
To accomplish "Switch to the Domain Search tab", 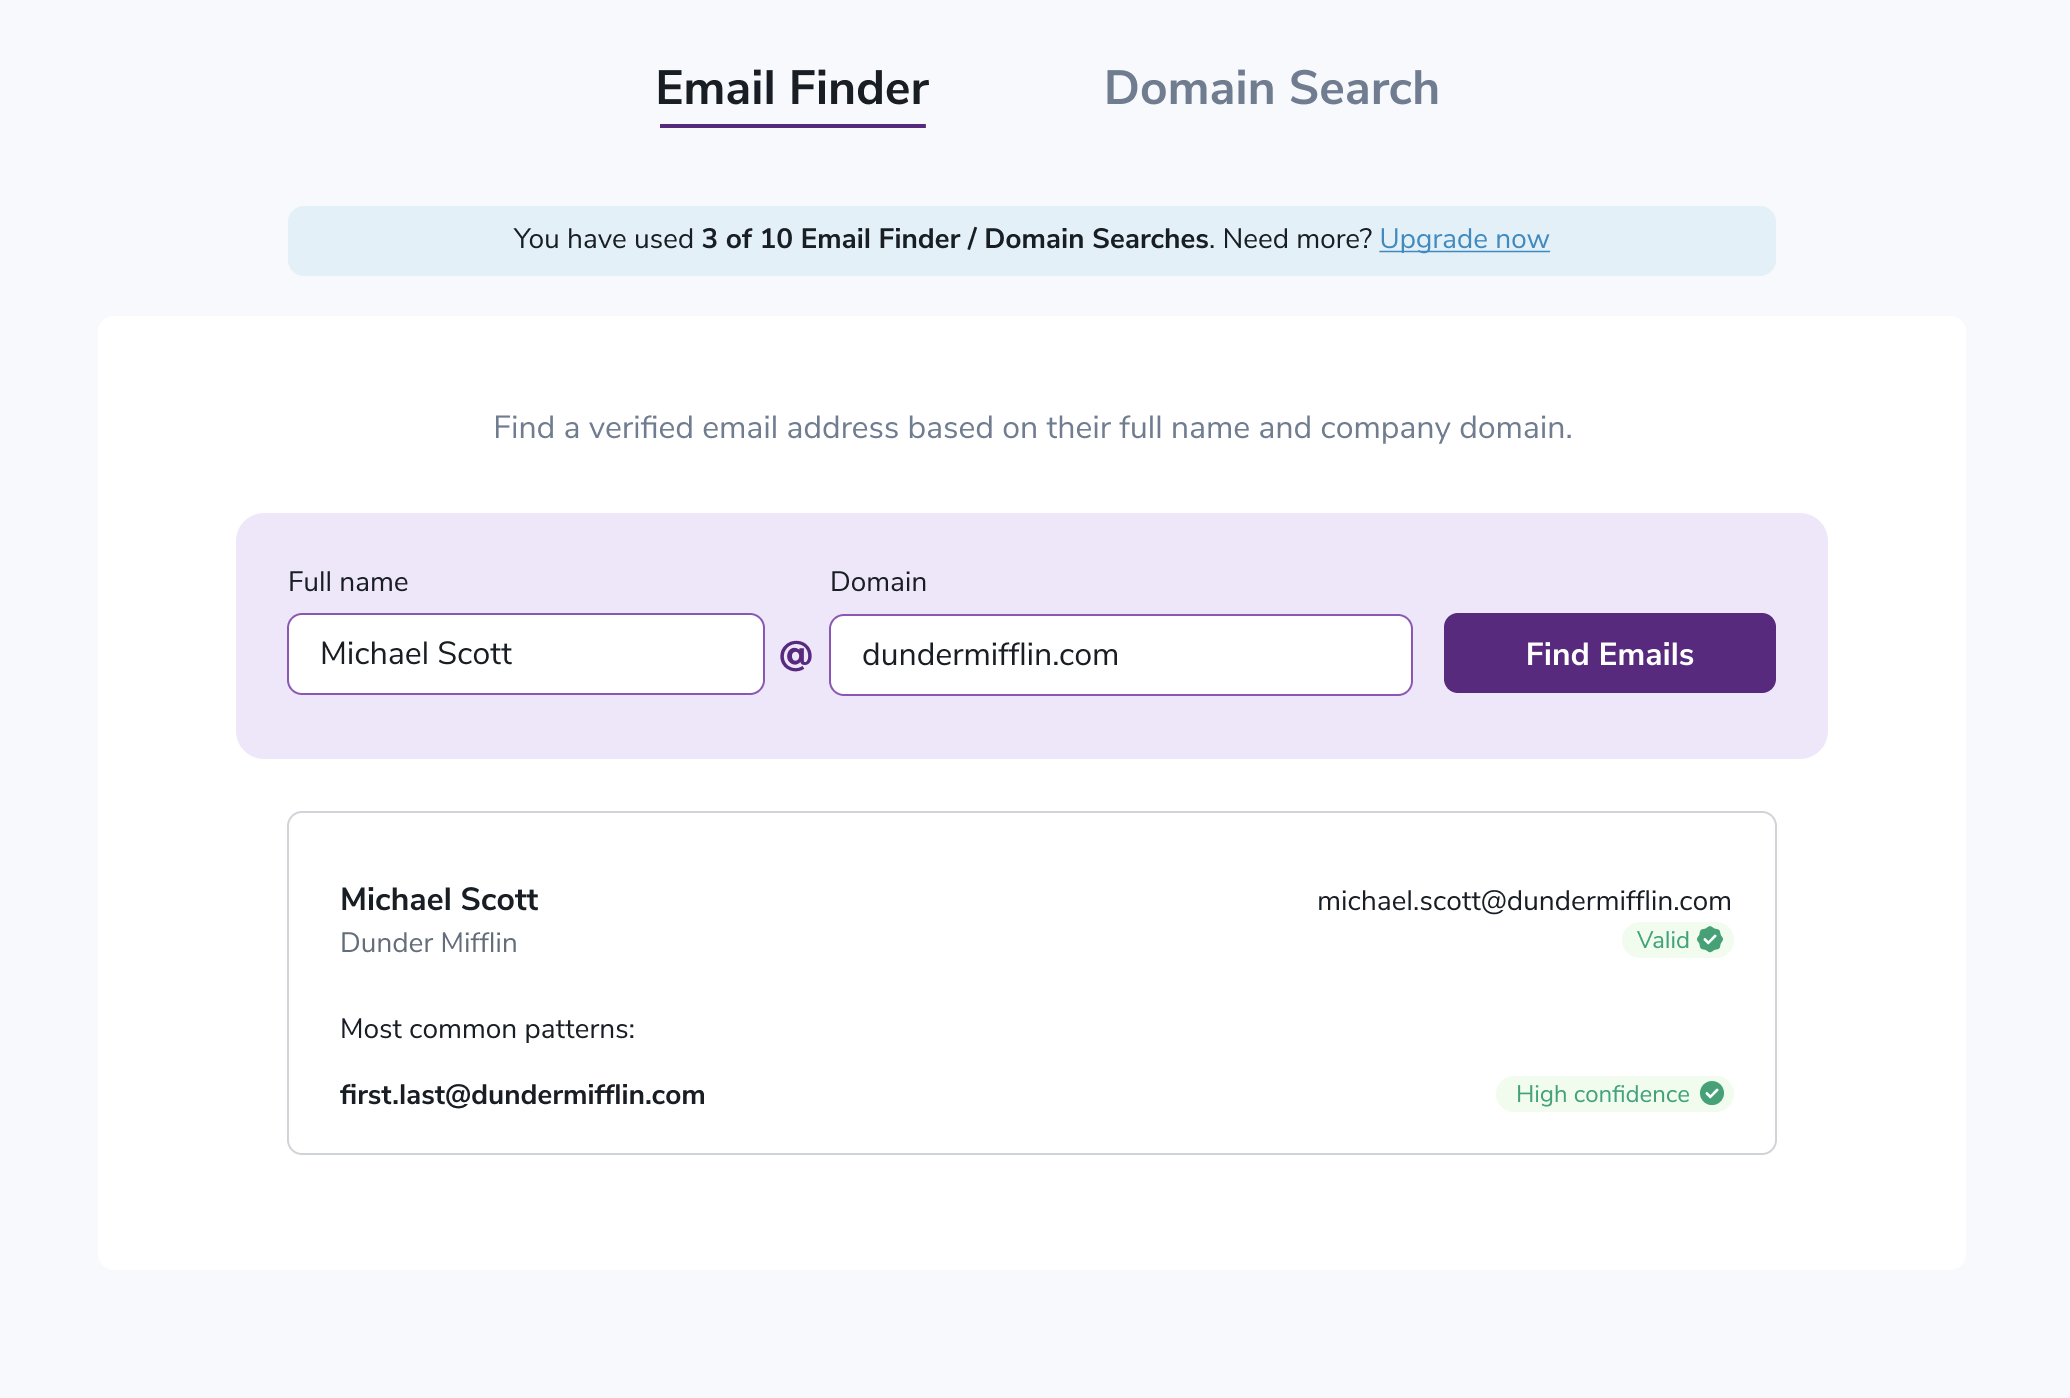I will (1272, 88).
